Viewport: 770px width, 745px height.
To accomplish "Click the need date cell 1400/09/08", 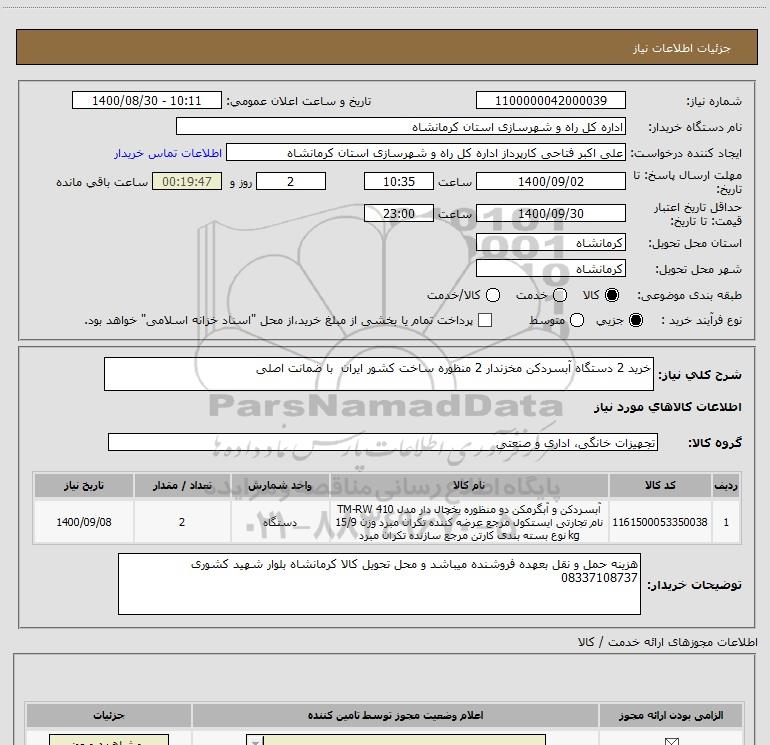I will pyautogui.click(x=83, y=522).
